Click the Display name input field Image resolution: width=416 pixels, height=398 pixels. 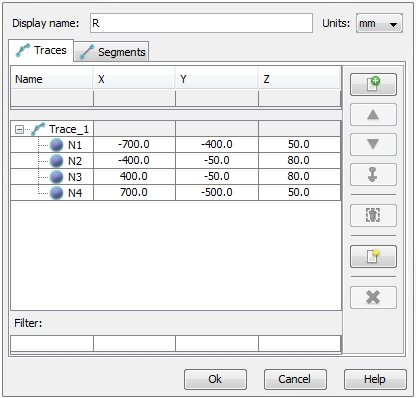pos(201,23)
